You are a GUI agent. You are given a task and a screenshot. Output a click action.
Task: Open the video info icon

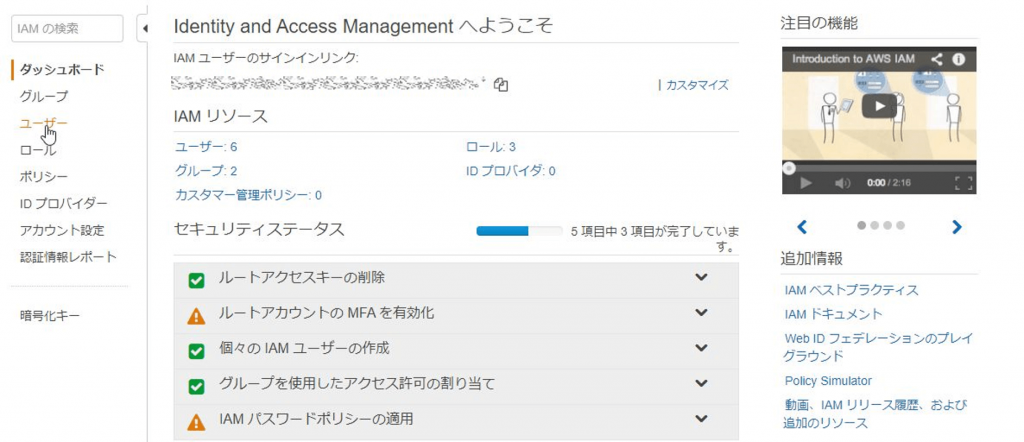[x=959, y=59]
